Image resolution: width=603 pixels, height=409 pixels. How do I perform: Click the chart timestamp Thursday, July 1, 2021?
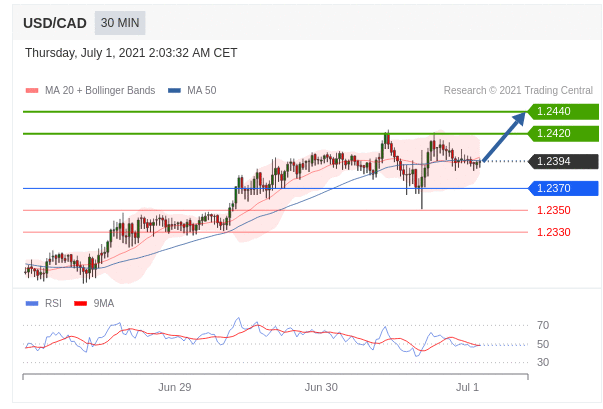tap(131, 53)
